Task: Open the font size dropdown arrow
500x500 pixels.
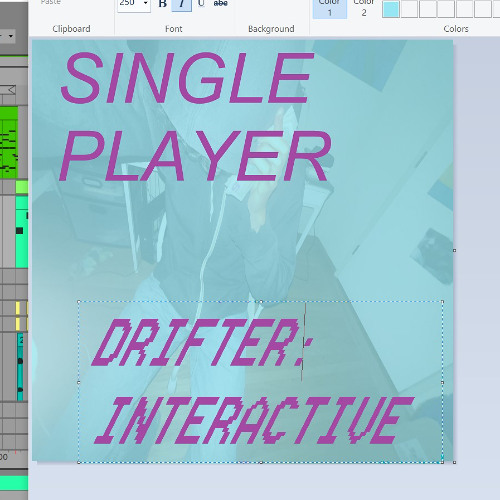Action: pos(146,3)
